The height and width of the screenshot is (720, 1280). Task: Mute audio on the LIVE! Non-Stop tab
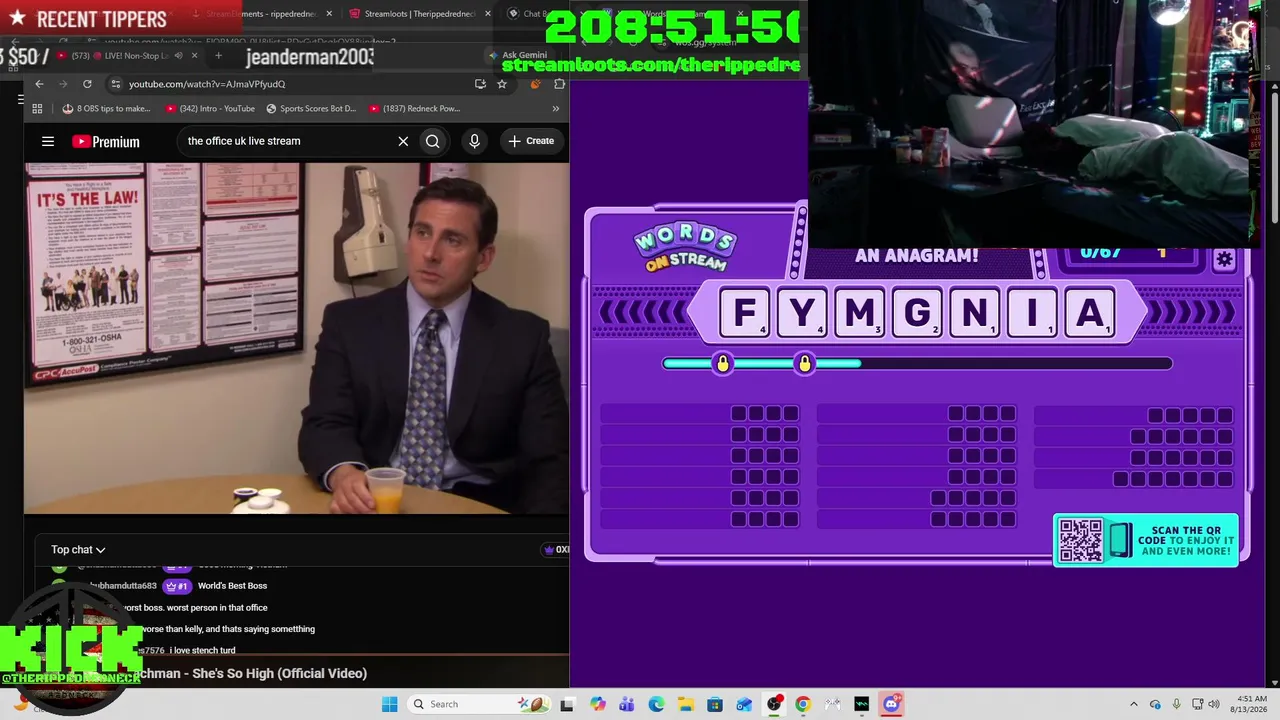coord(178,56)
